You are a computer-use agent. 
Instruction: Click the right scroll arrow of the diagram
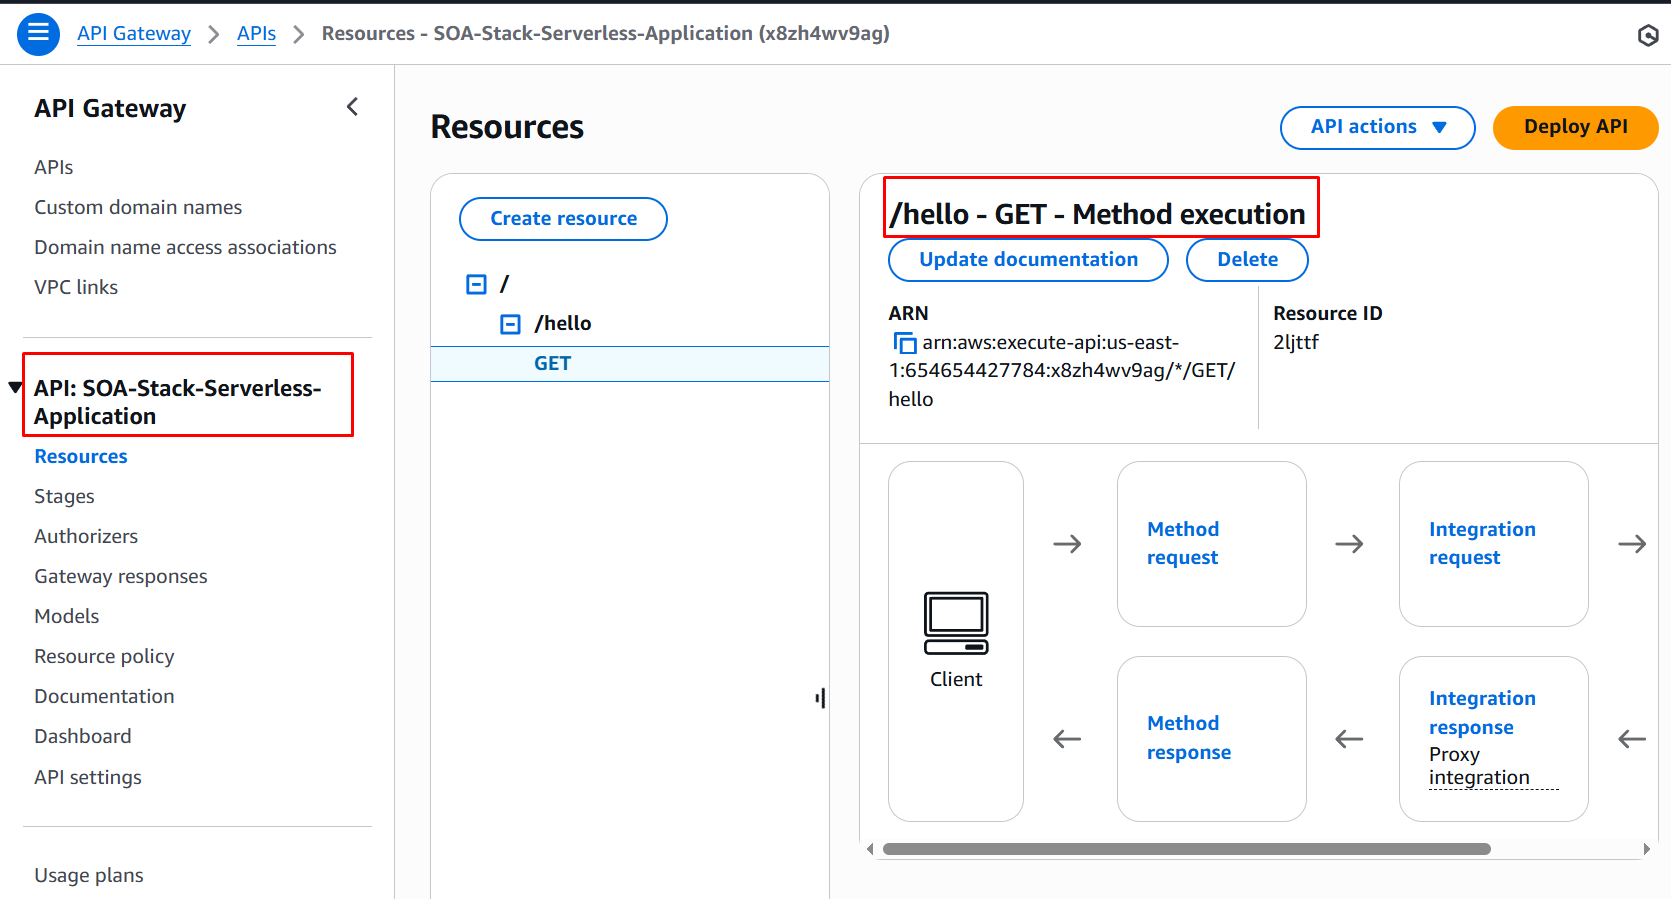(1646, 849)
